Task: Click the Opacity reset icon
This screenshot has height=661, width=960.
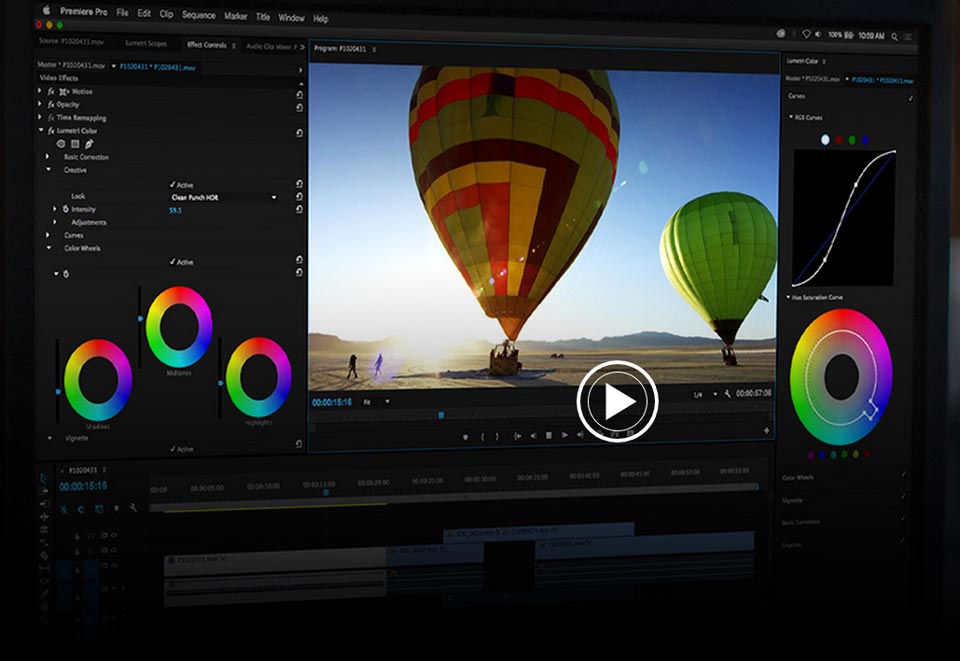Action: click(299, 105)
